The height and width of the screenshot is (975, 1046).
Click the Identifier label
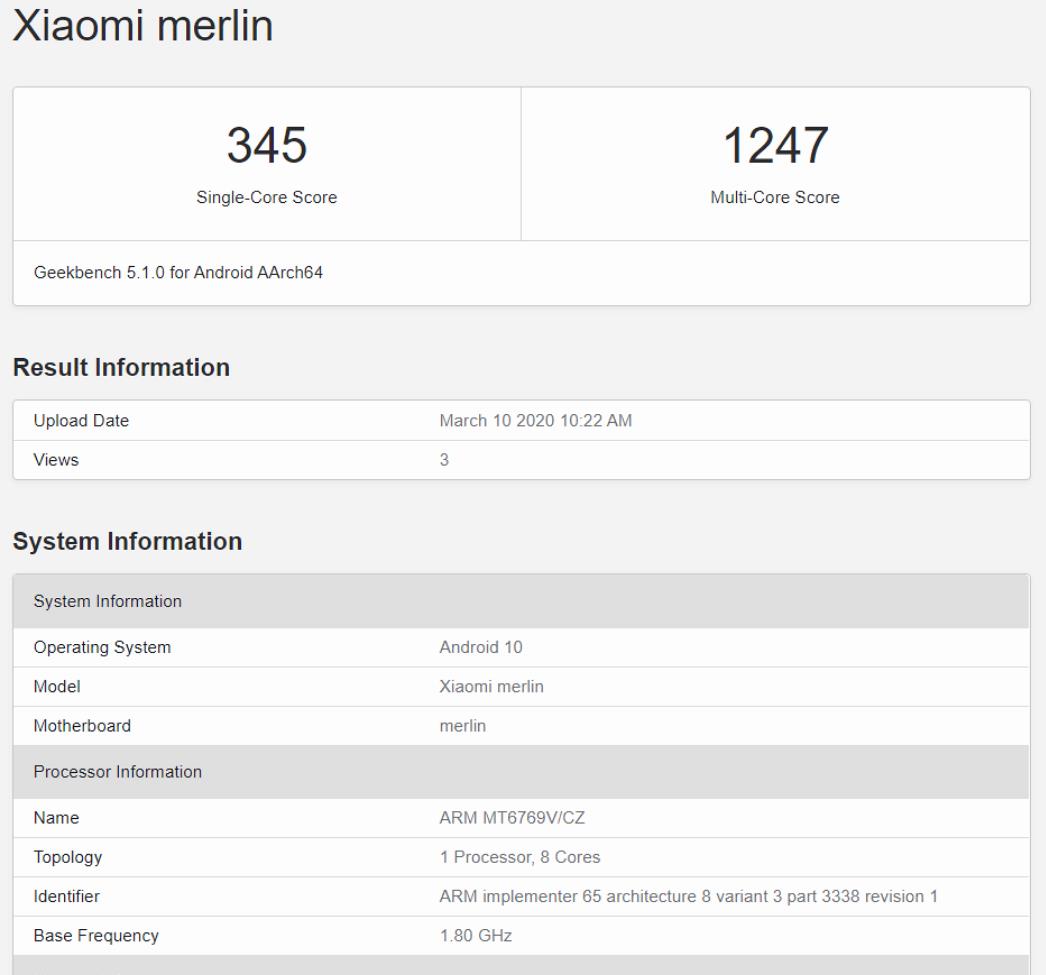click(x=67, y=897)
